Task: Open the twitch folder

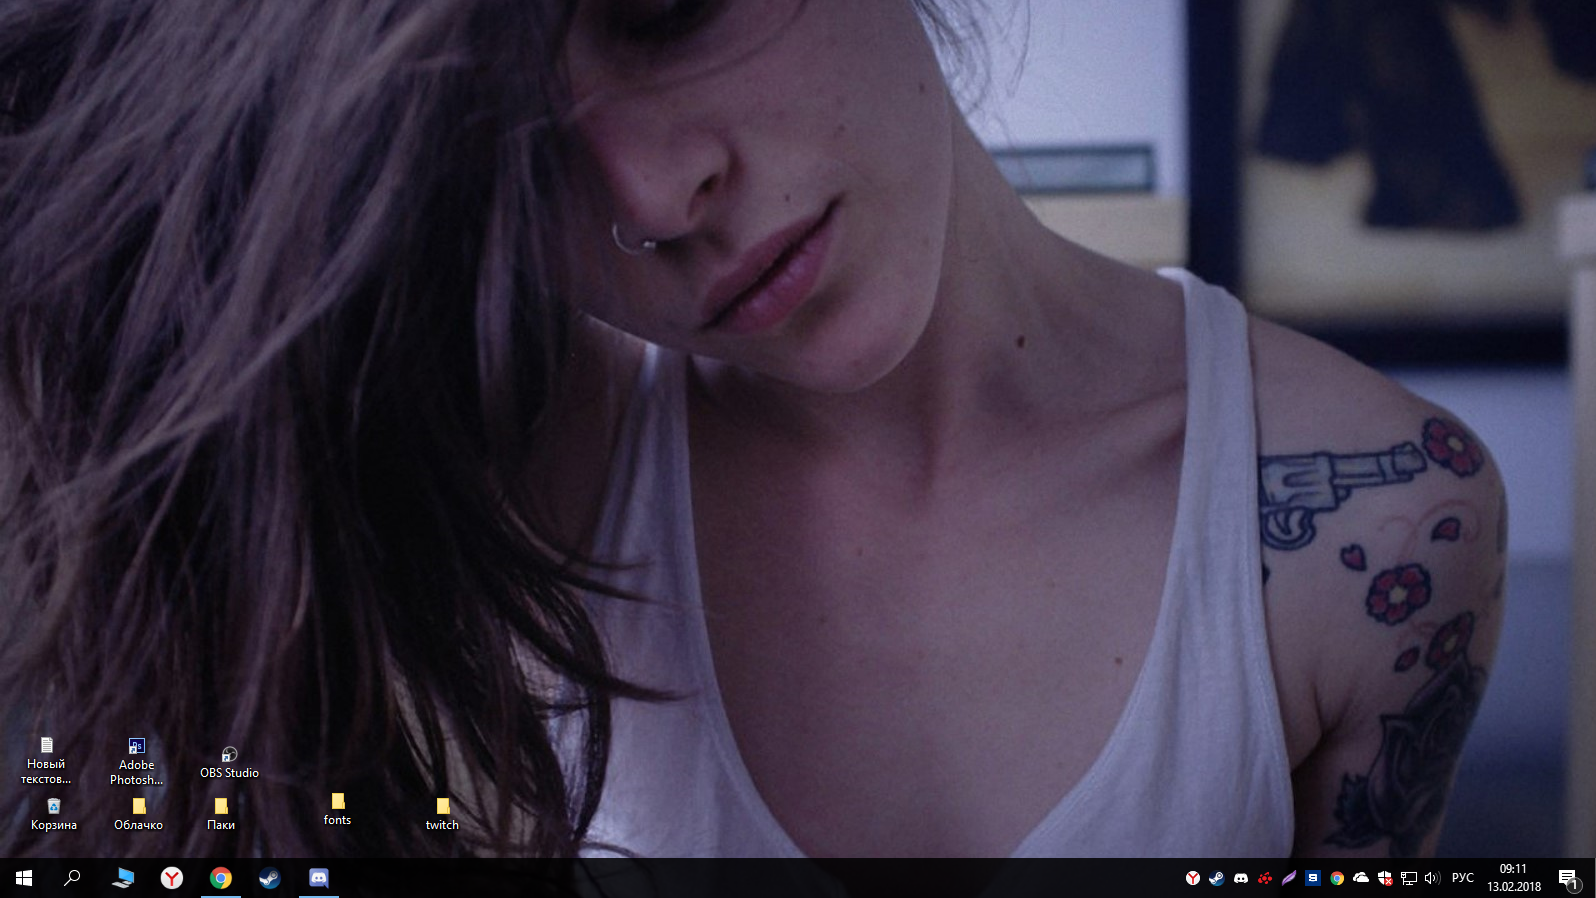Action: tap(442, 815)
